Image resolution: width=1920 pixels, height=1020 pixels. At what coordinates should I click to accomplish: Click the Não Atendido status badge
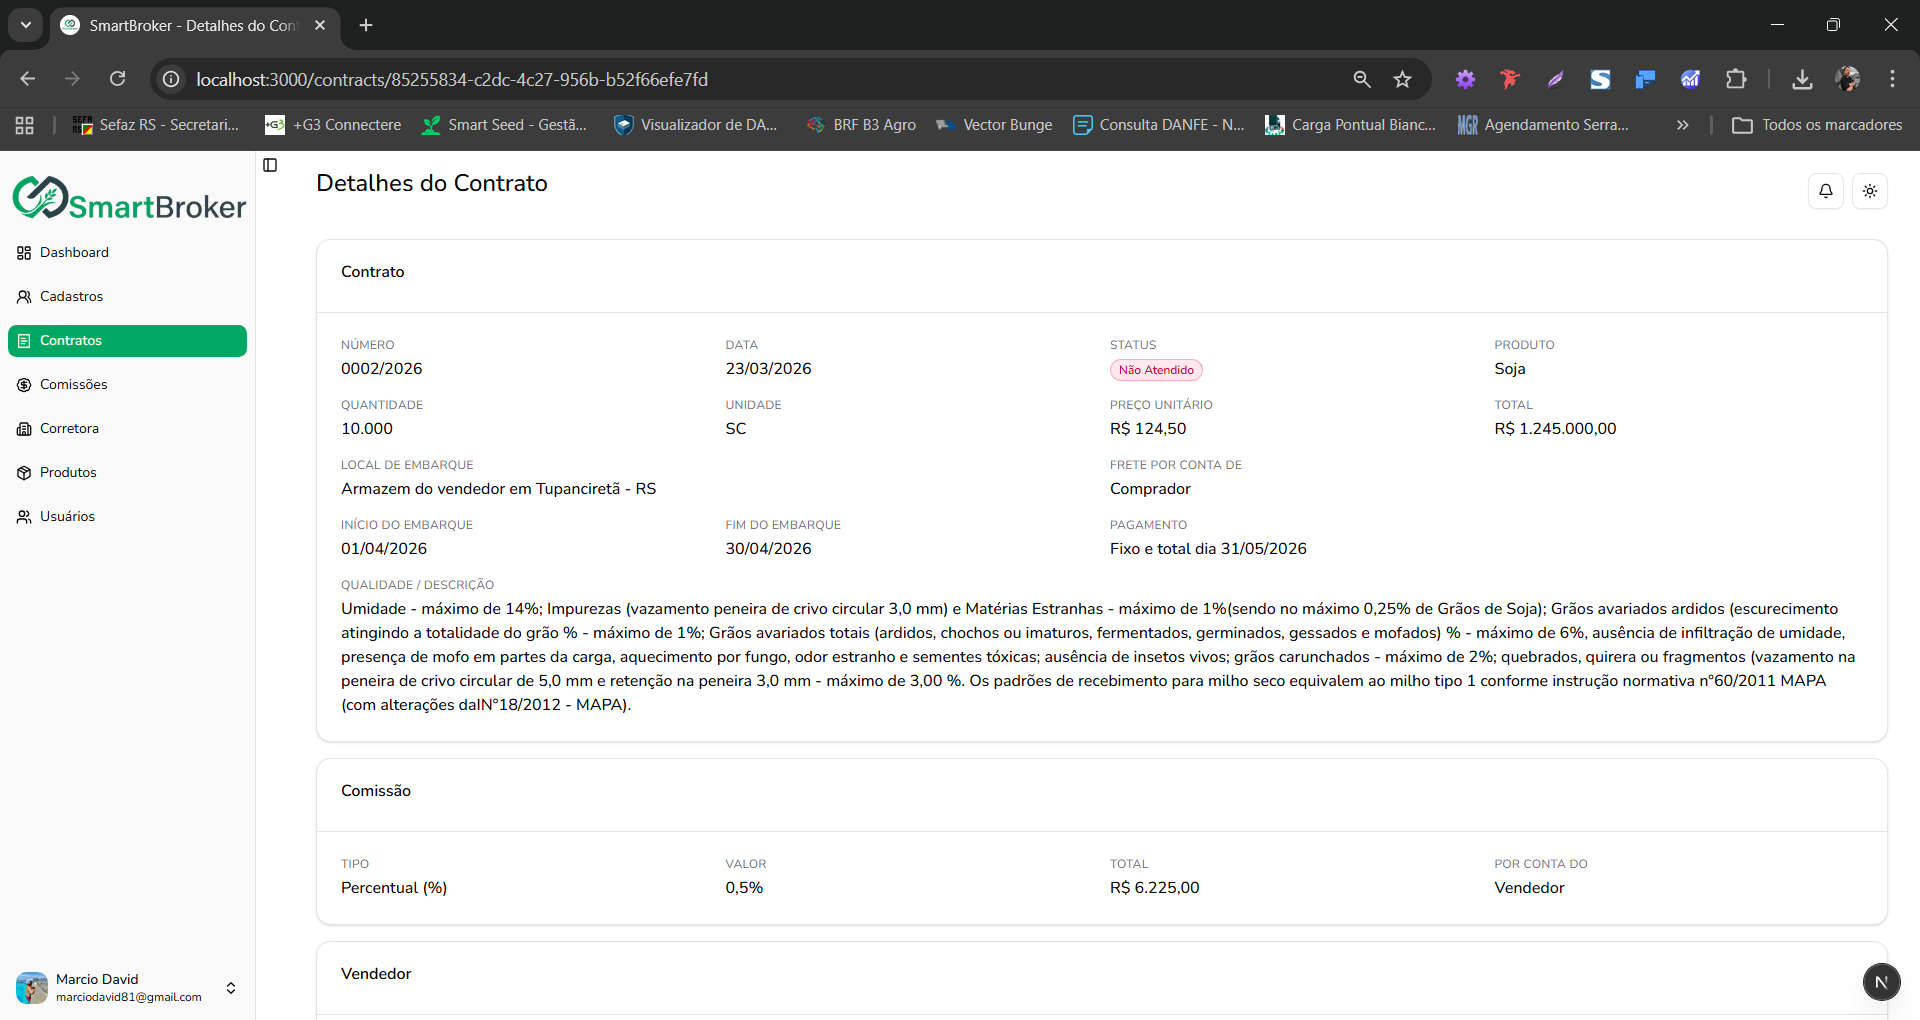click(x=1156, y=370)
